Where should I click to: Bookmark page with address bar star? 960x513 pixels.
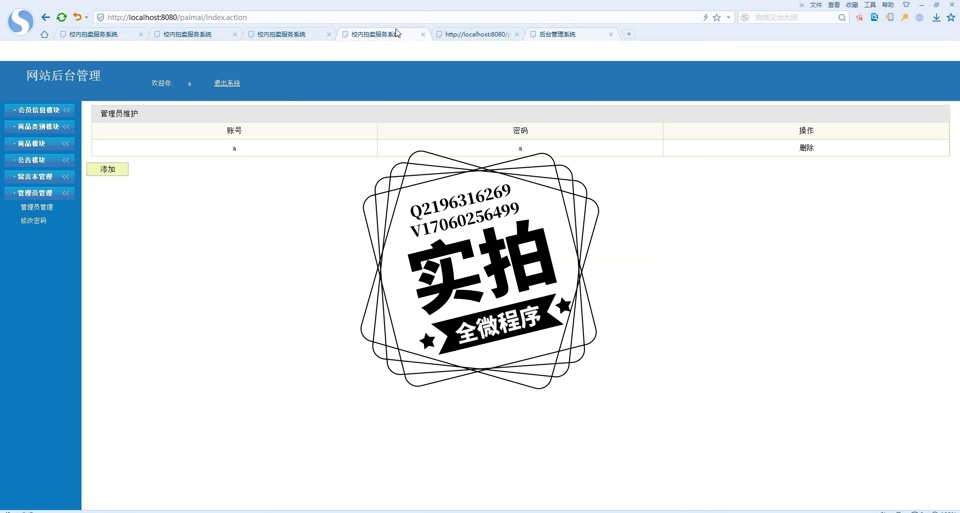716,17
